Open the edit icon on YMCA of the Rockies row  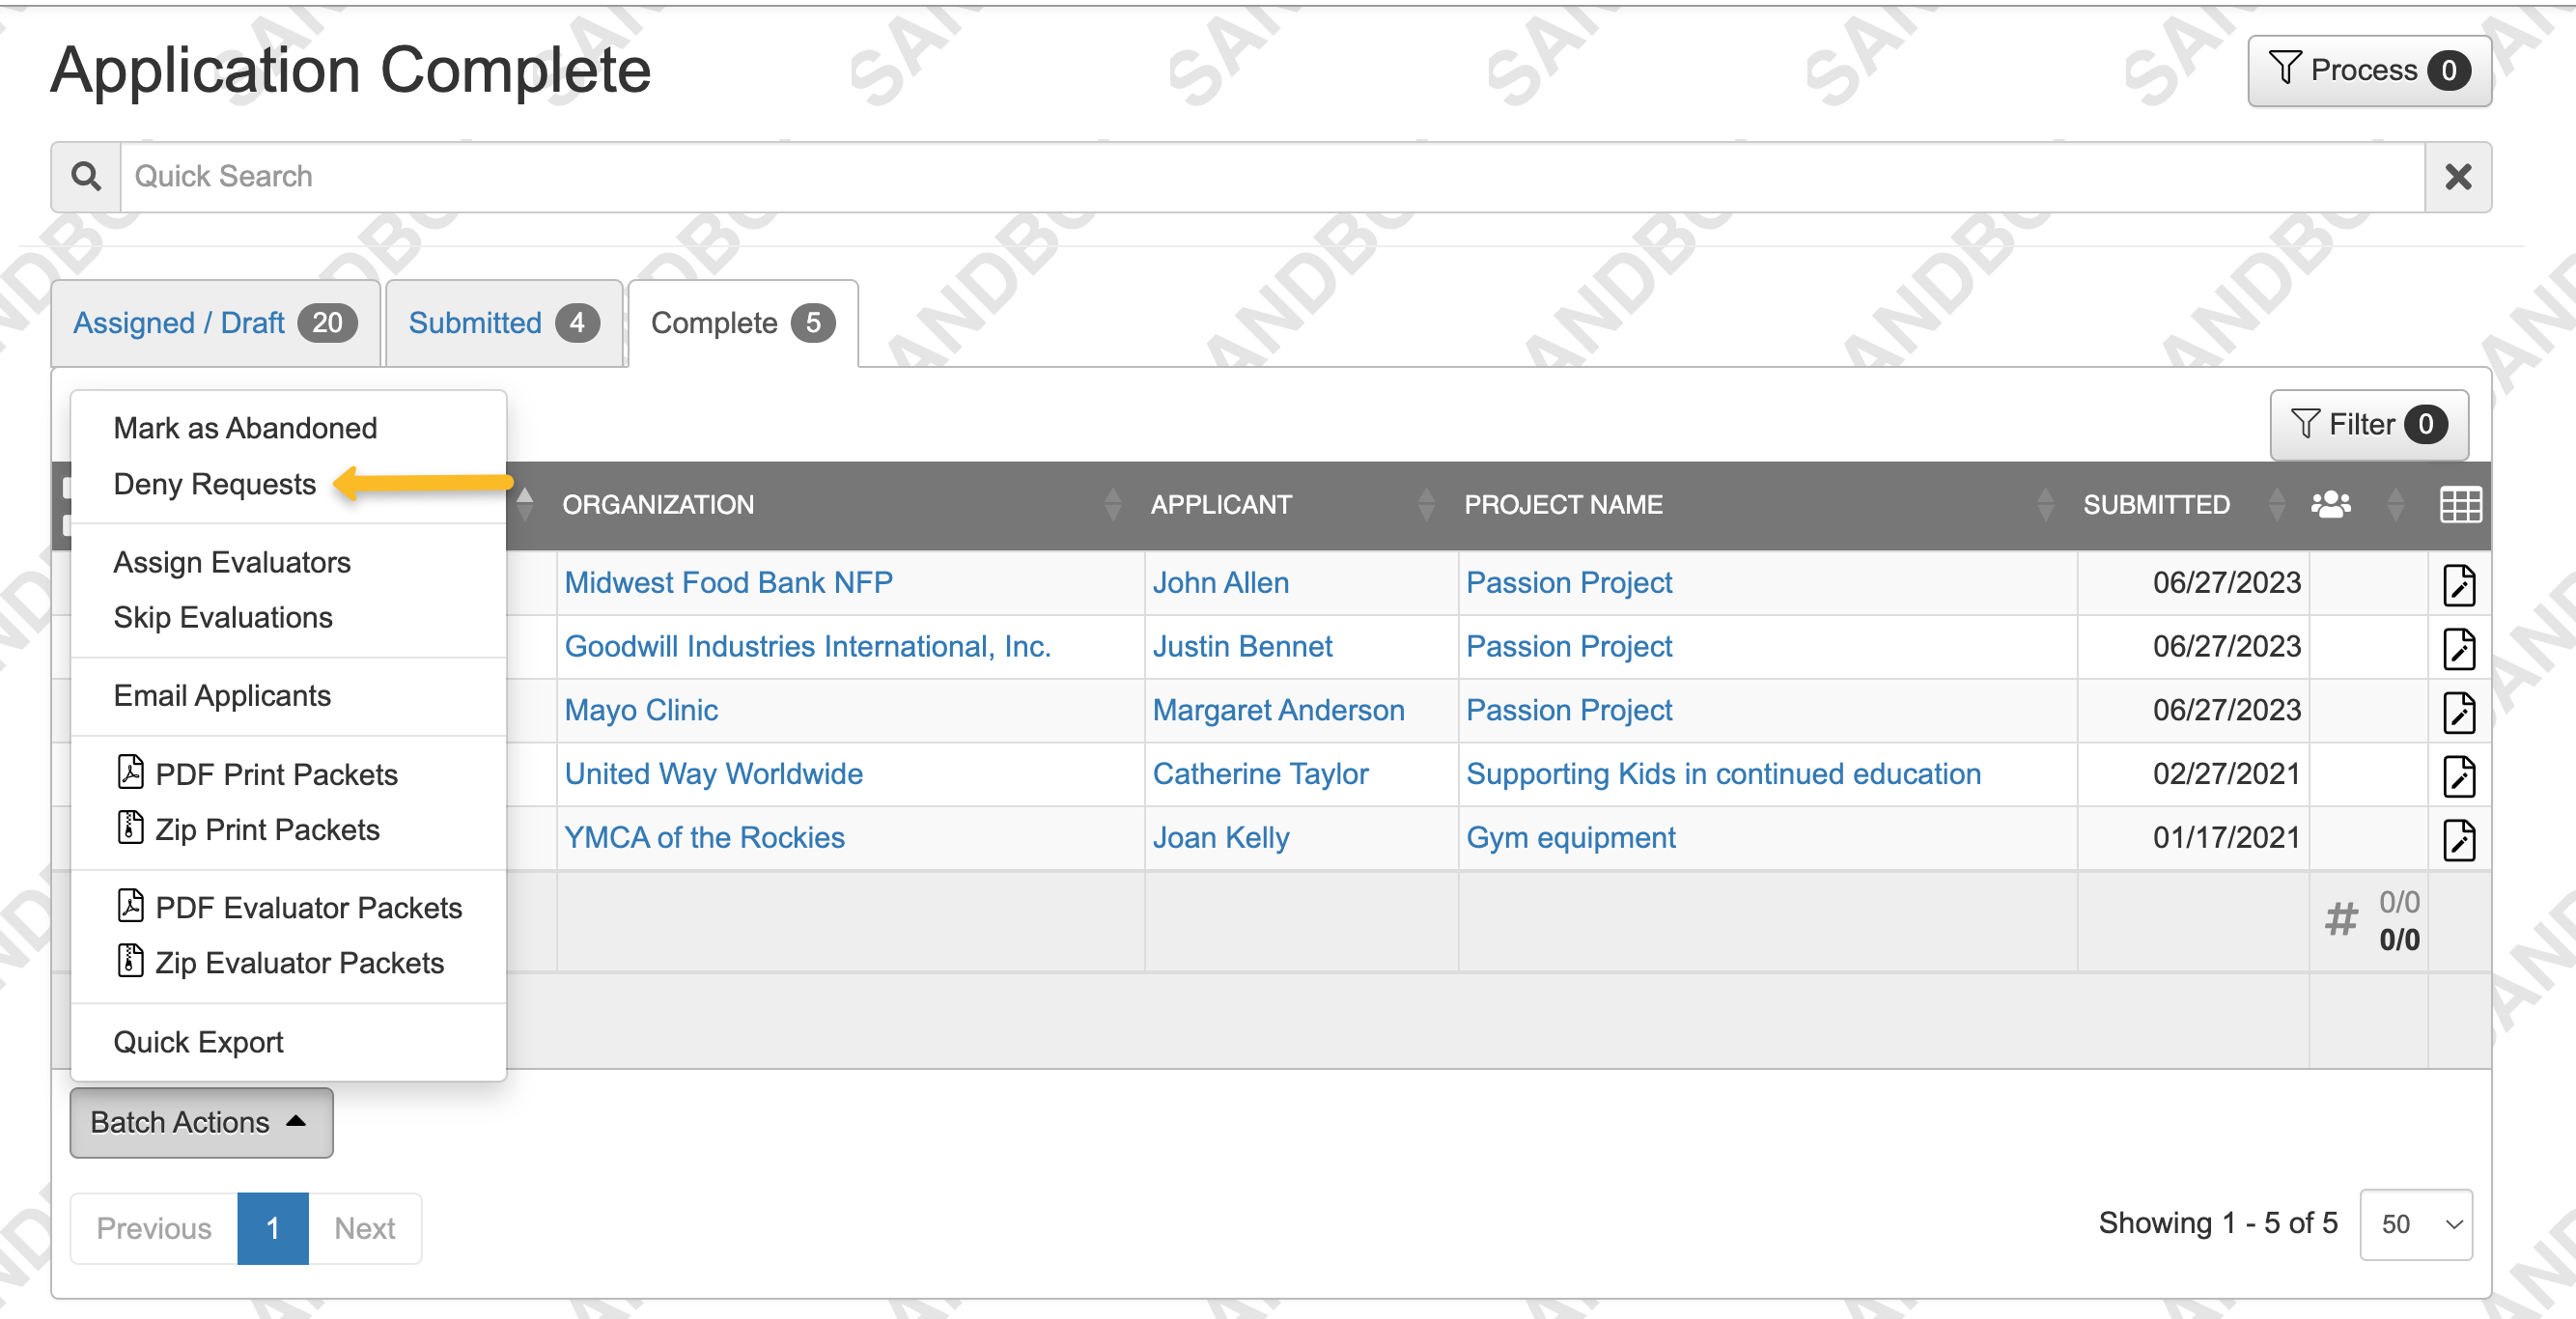coord(2460,840)
